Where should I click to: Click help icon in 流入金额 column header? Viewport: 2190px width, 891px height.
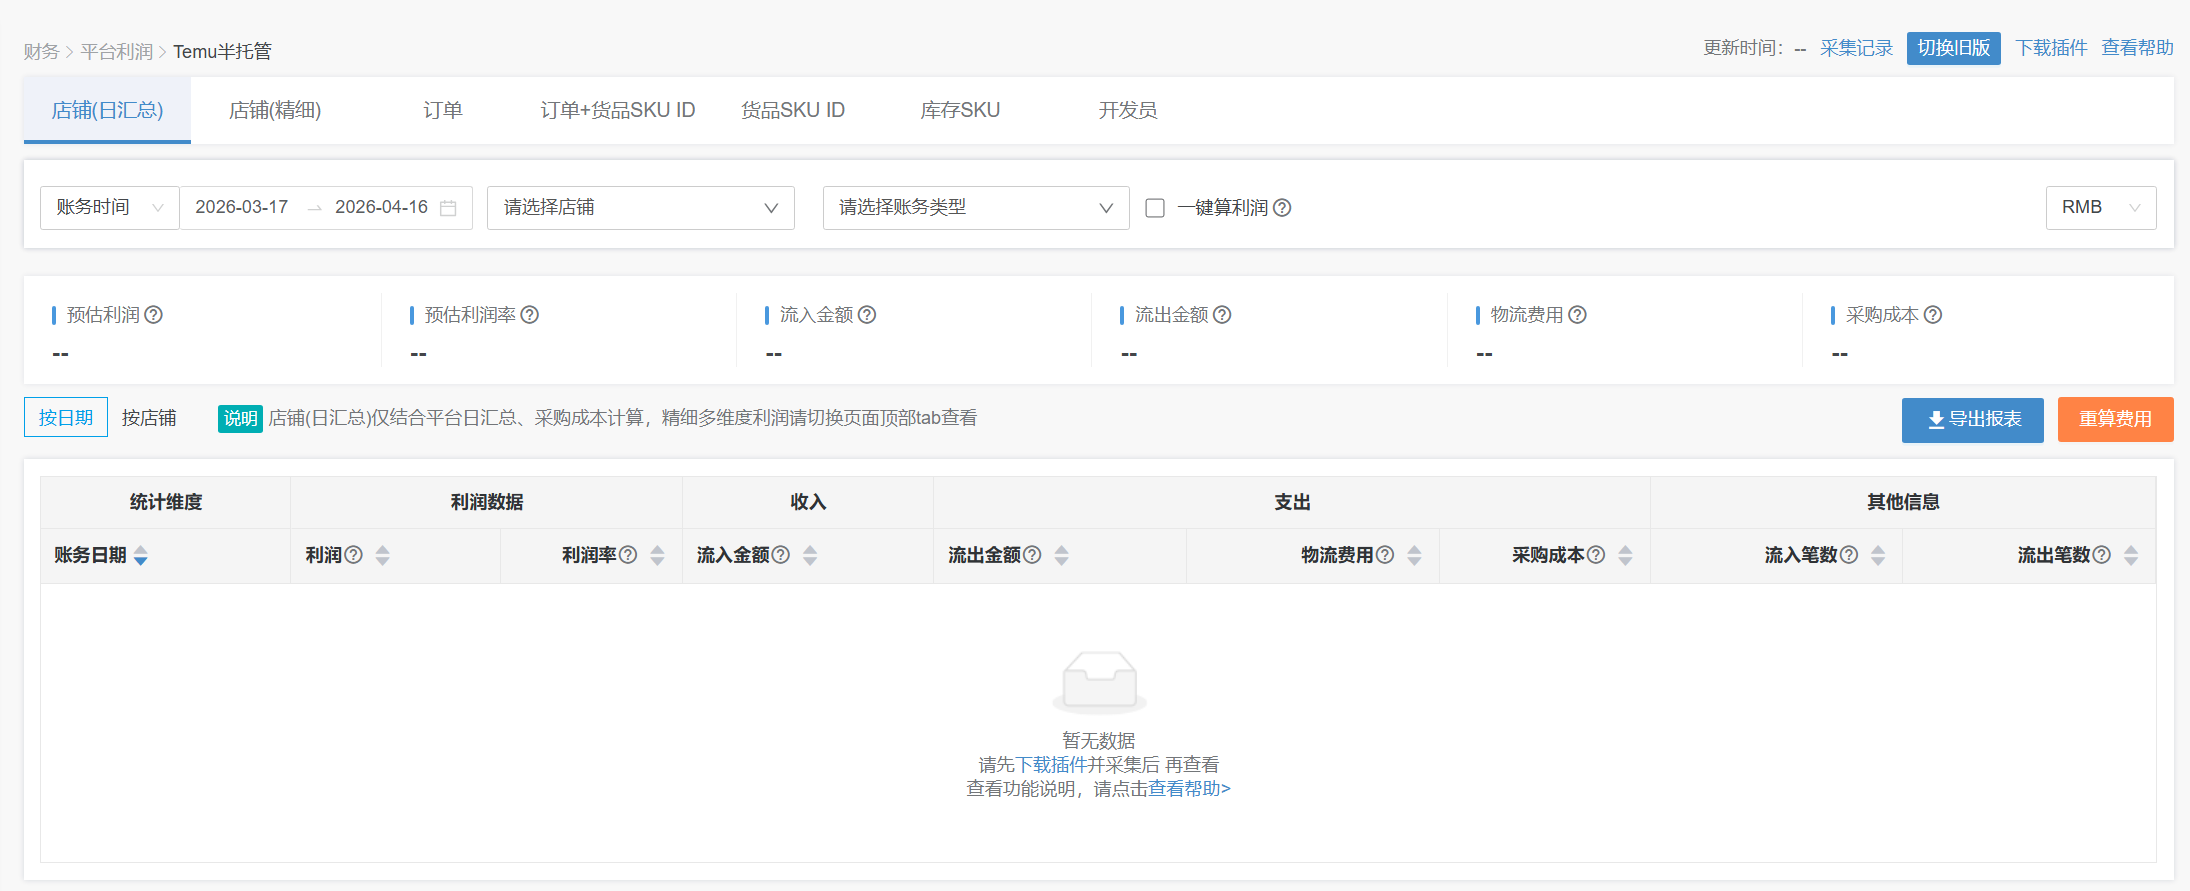pyautogui.click(x=781, y=555)
